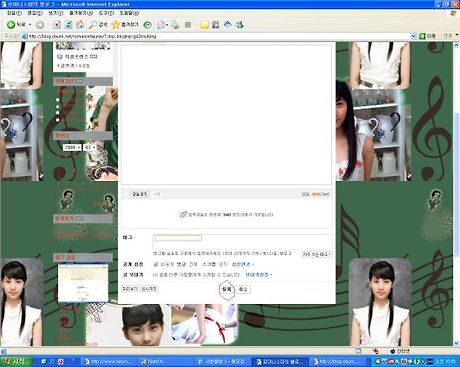460x367 pixels.
Task: Open the 파일 (File) menu
Action: tap(14, 13)
